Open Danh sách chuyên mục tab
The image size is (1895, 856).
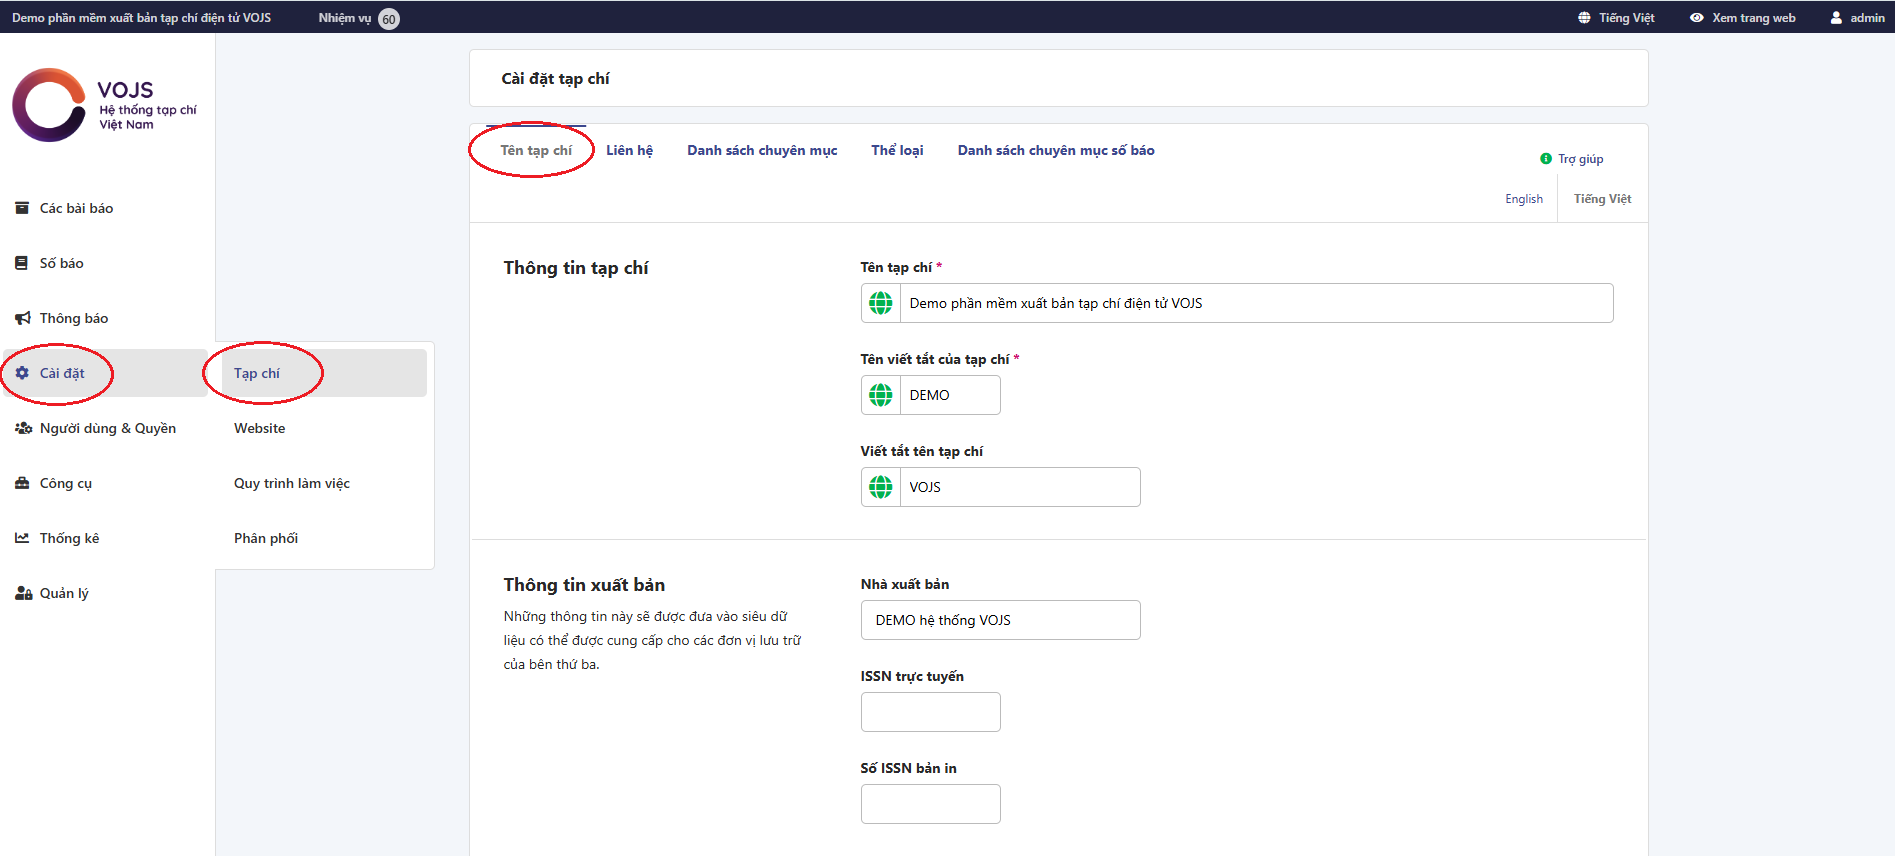tap(762, 150)
